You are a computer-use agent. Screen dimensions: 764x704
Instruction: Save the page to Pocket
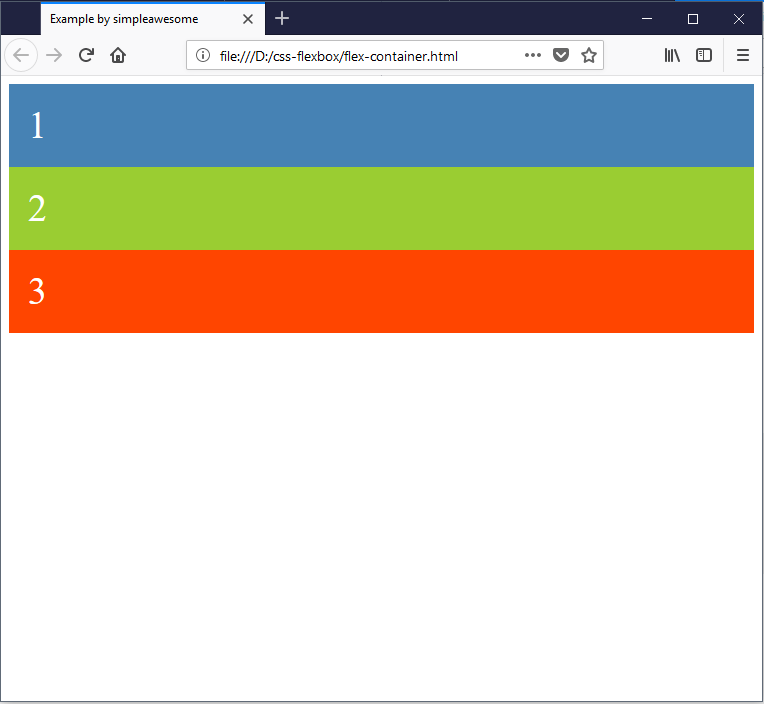tap(561, 55)
